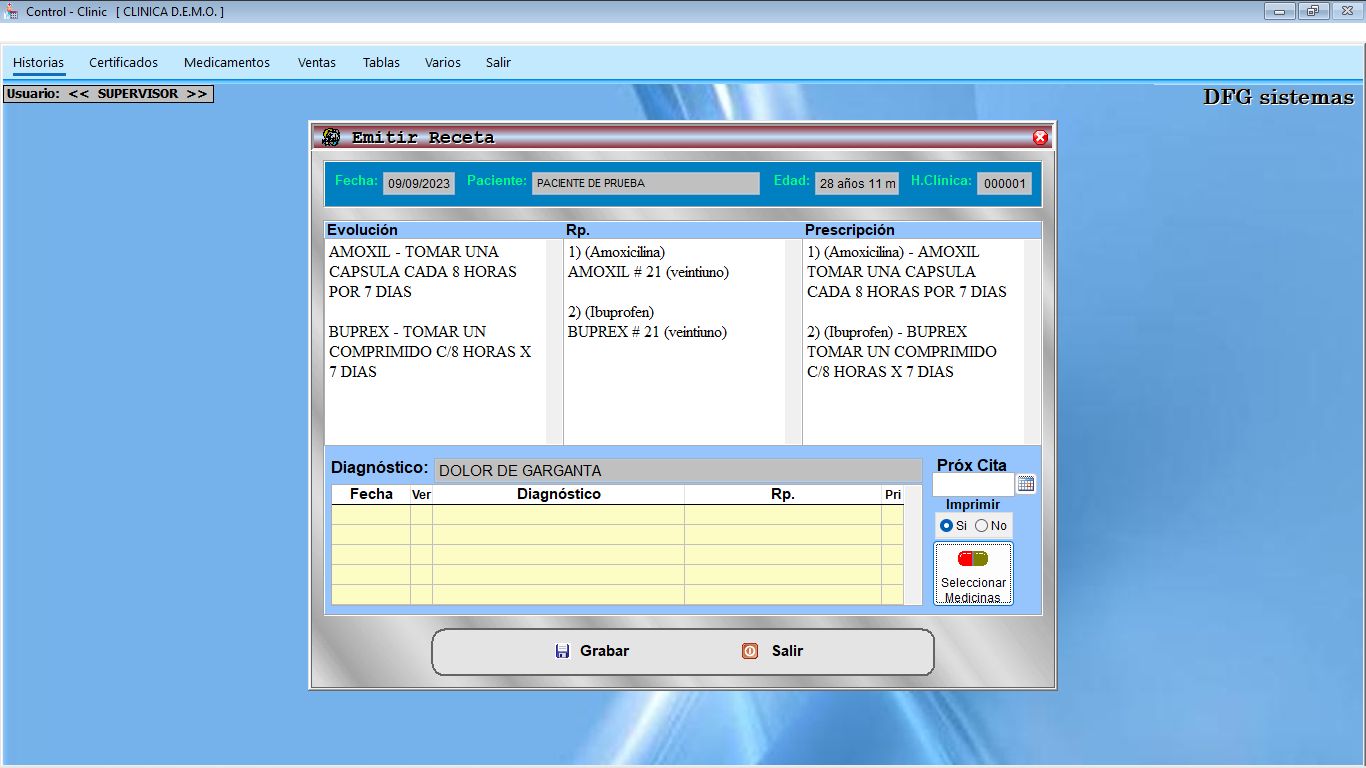Click the Seleccionar Medicinas pill button
Viewport: 1366px width, 768px height.
point(973,574)
